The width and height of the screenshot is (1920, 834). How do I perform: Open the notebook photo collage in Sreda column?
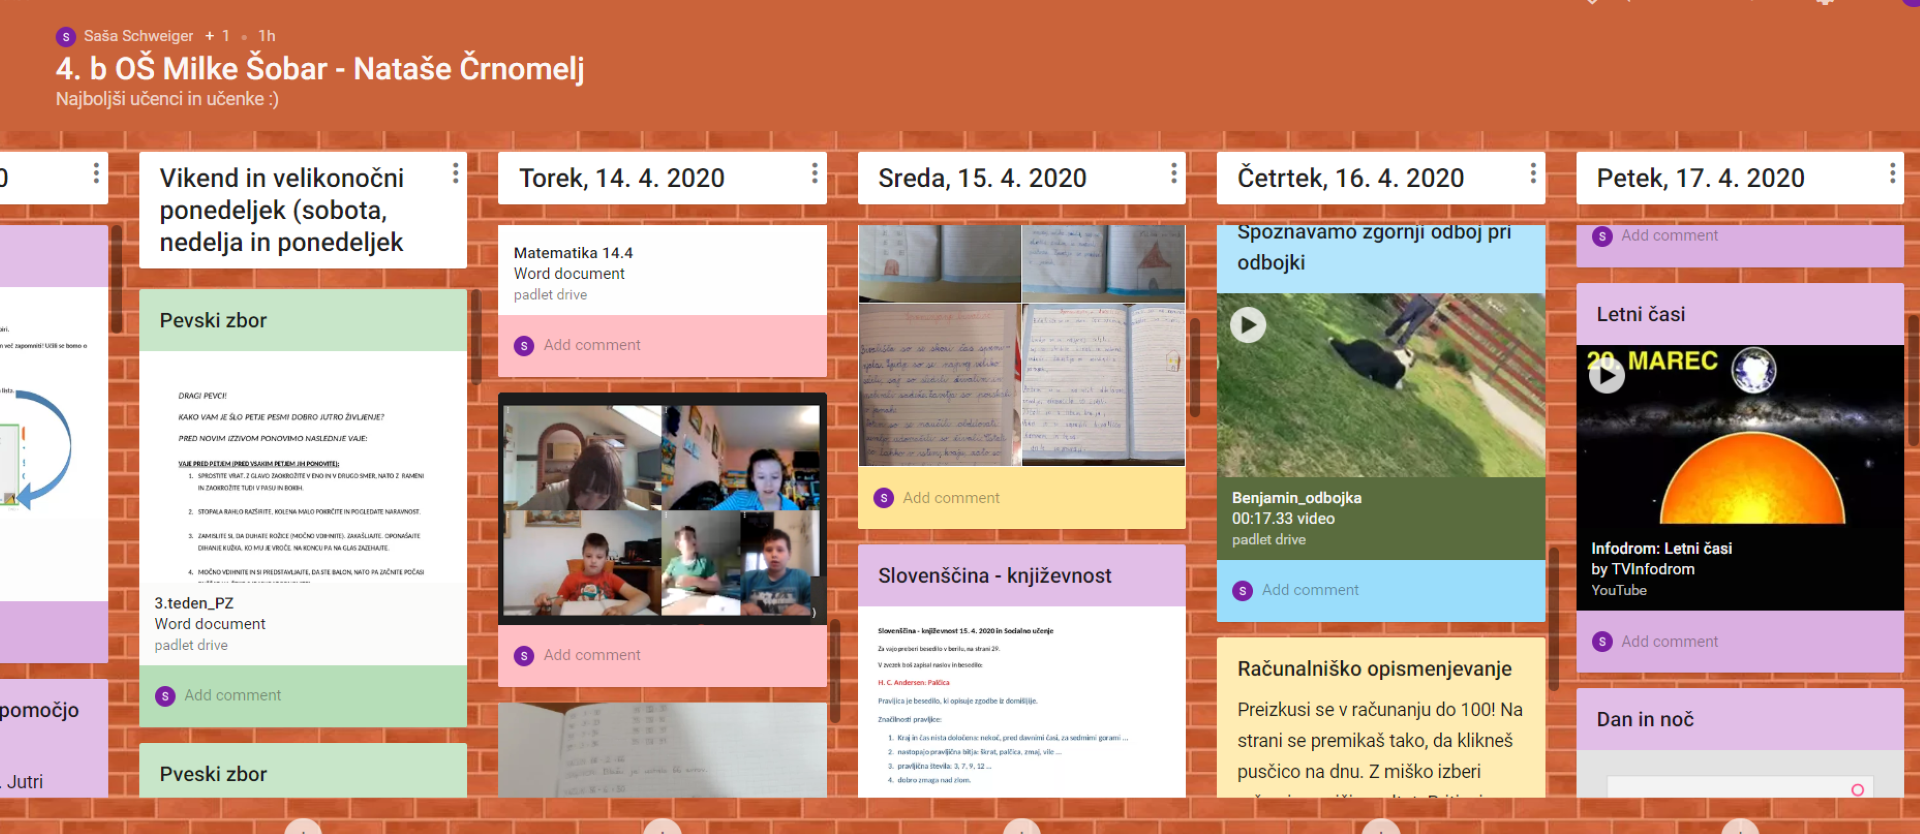click(1021, 346)
